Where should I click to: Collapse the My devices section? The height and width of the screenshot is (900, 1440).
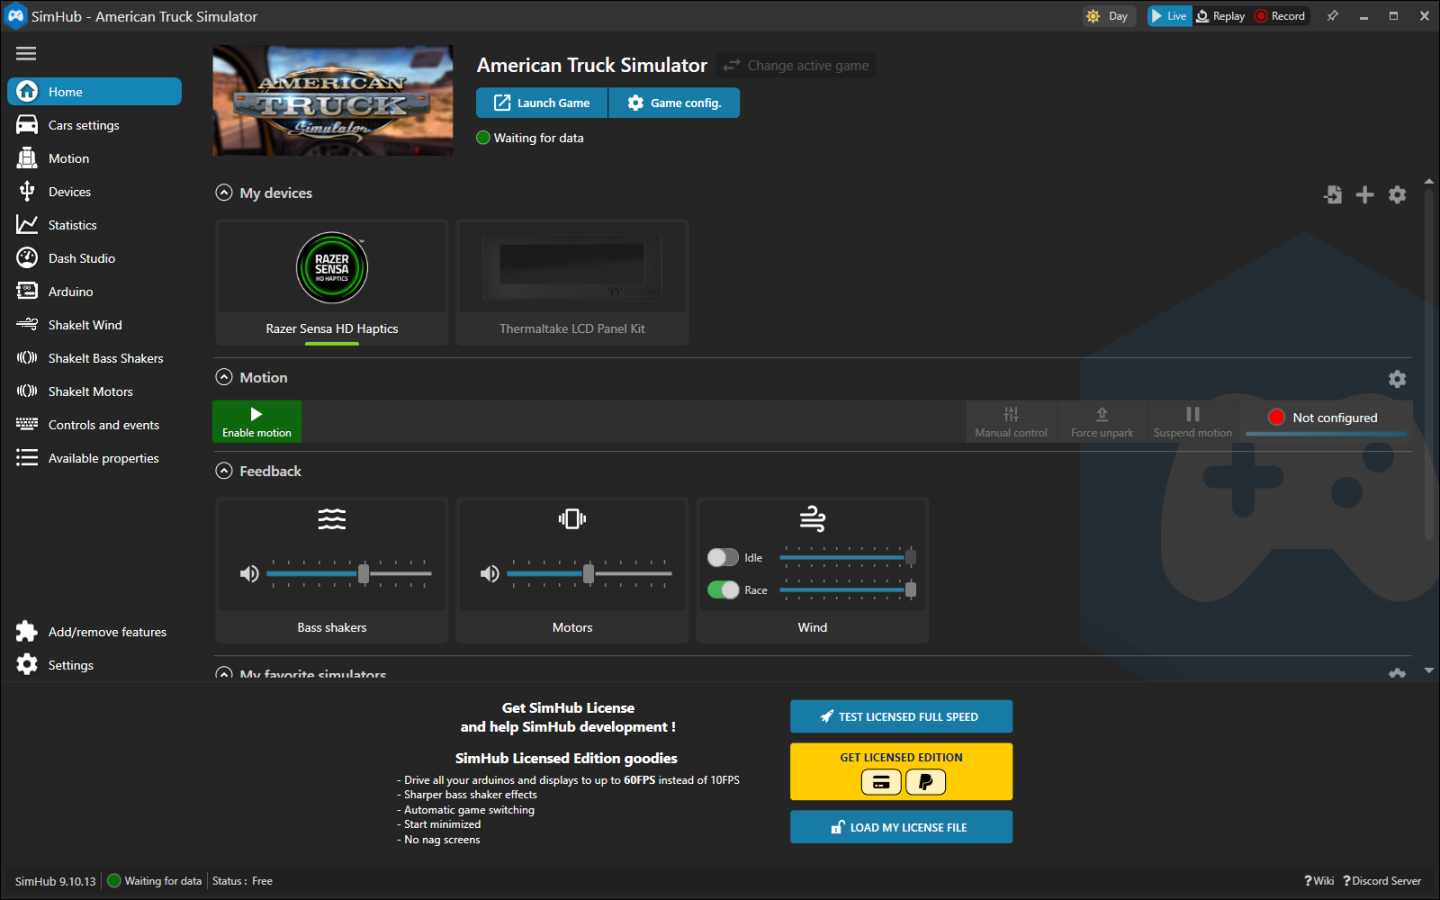click(224, 193)
